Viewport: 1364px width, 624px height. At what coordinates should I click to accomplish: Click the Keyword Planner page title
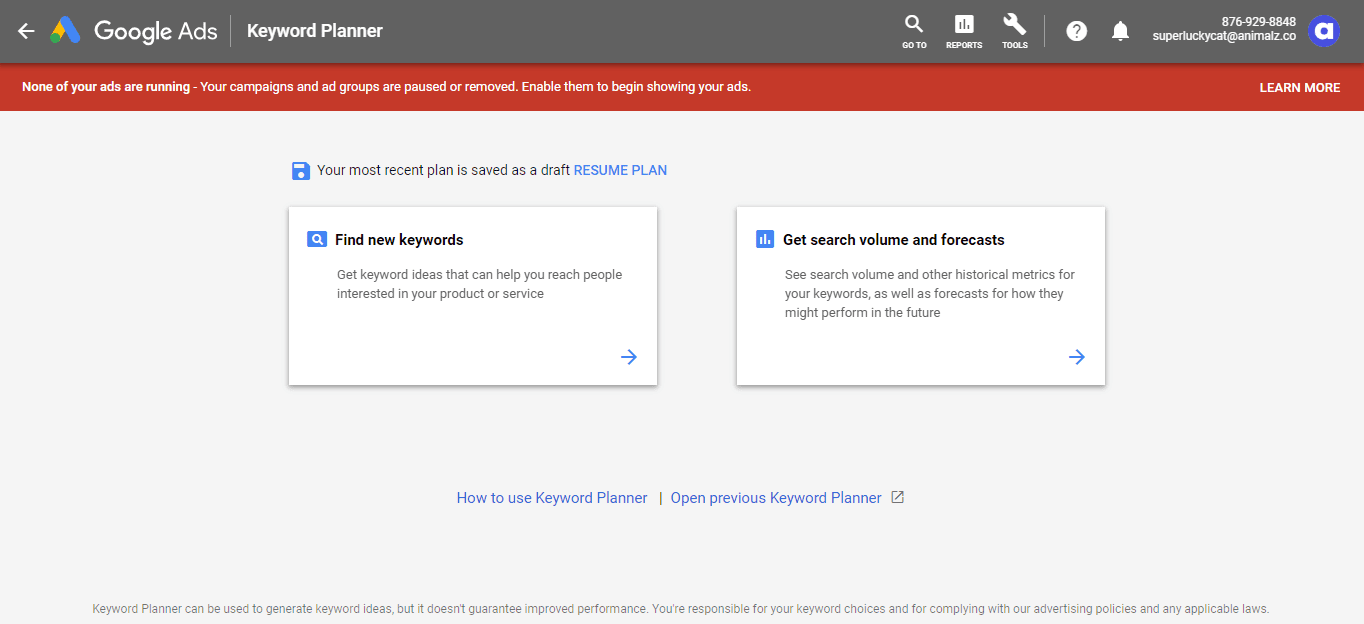pos(315,31)
